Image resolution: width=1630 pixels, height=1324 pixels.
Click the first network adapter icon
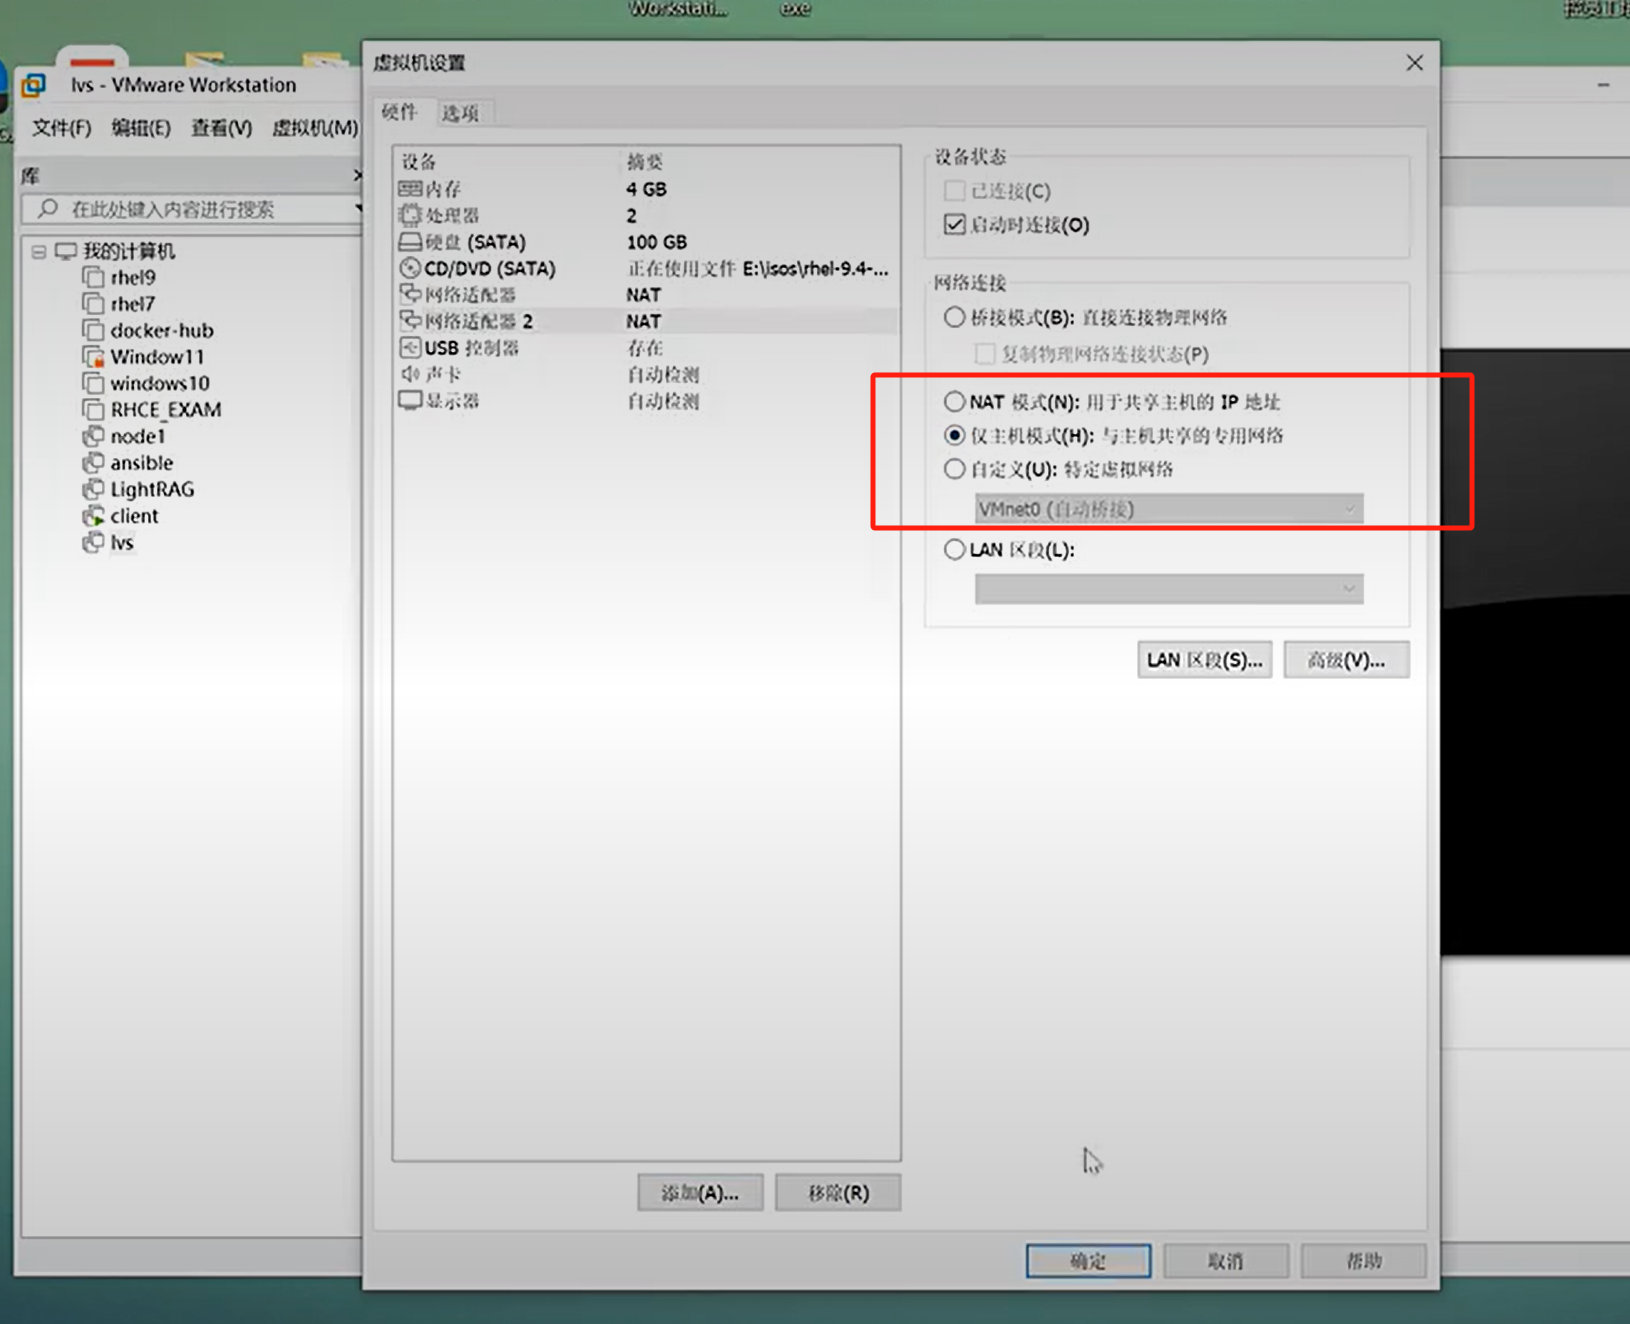click(x=410, y=294)
